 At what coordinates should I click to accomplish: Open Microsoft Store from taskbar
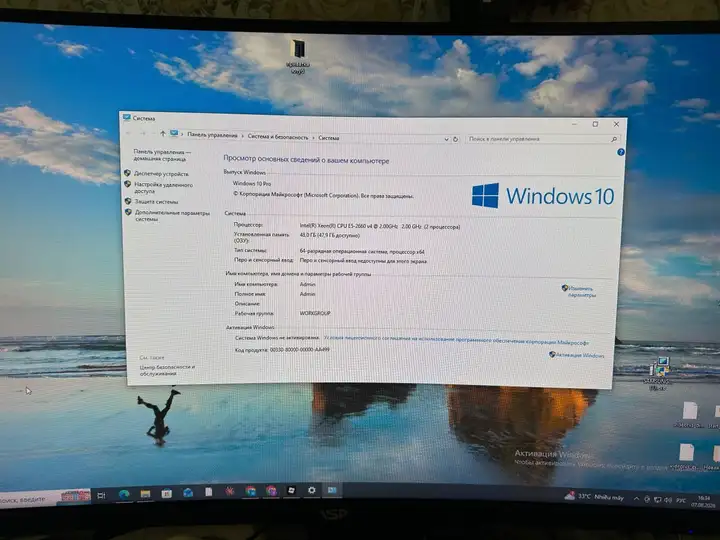pos(167,494)
